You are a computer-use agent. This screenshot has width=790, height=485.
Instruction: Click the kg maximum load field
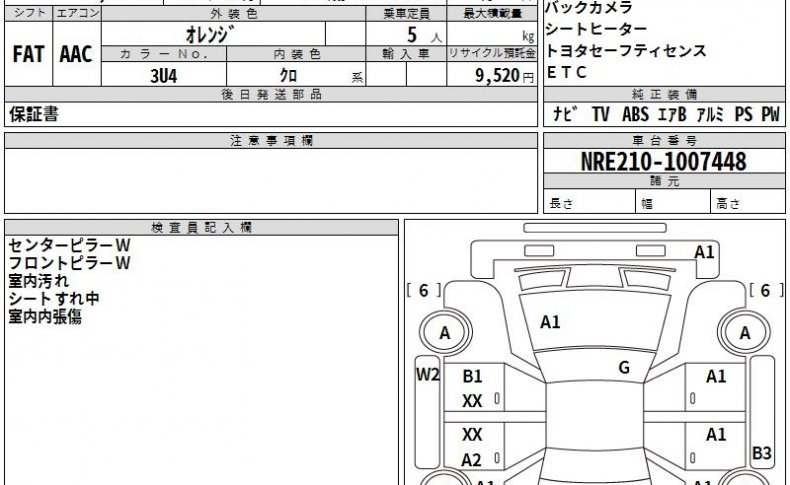tap(492, 34)
